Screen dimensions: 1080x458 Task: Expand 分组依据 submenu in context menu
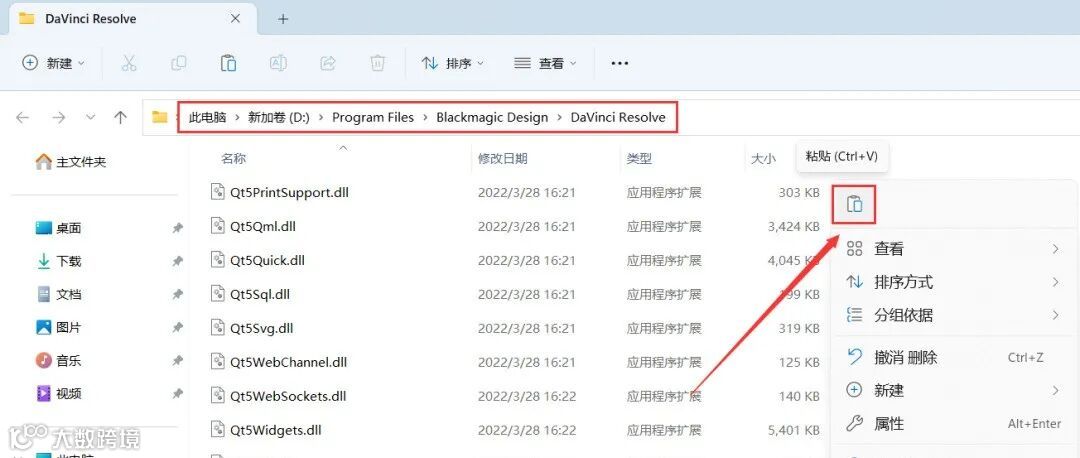click(x=1055, y=315)
